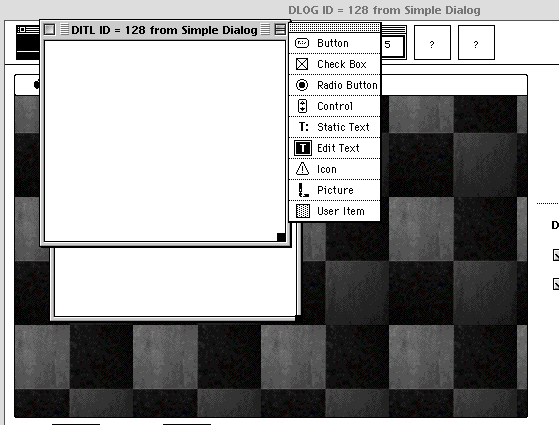Pick the Icon item tool
Screen dimensions: 559x425
334,169
